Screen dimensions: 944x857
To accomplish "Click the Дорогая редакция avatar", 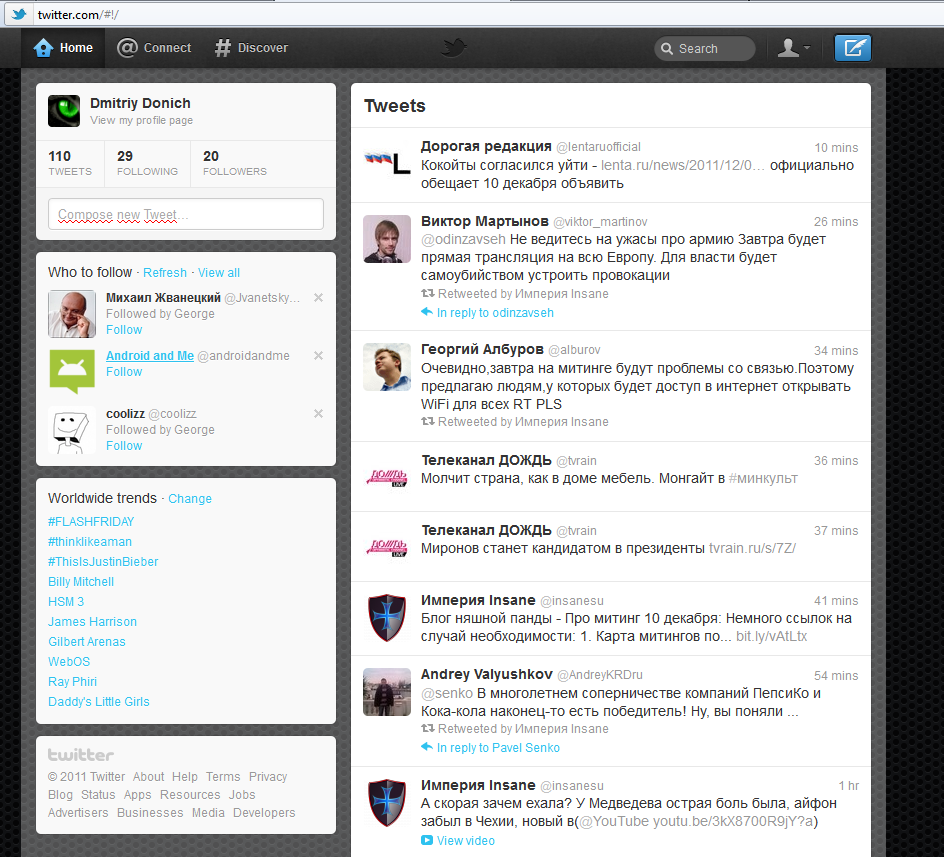I will (387, 163).
